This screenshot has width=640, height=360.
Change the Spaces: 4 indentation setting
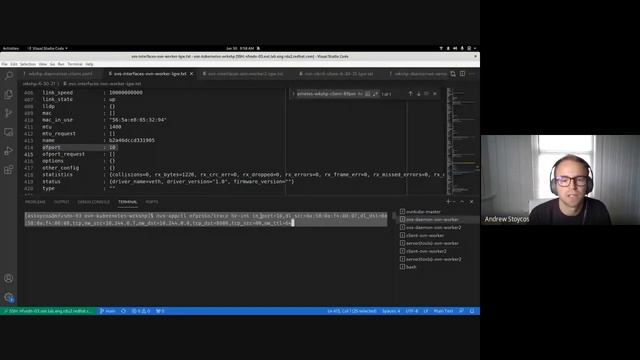[391, 311]
